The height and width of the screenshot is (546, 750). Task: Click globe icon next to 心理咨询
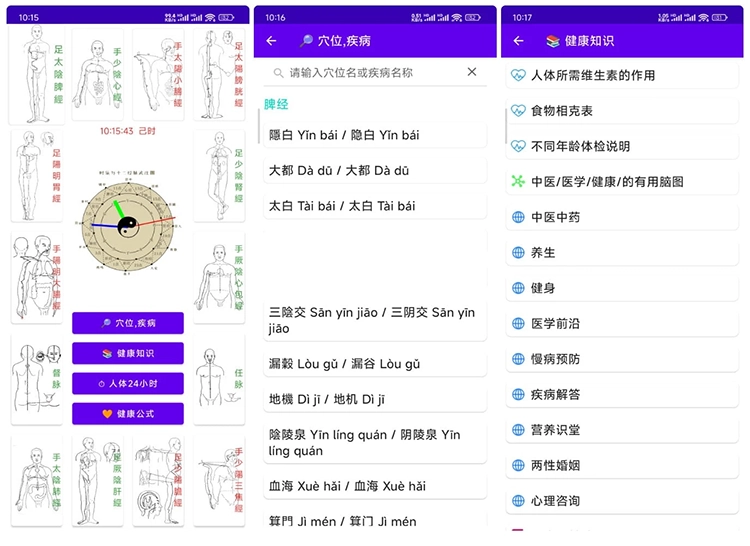(x=518, y=501)
